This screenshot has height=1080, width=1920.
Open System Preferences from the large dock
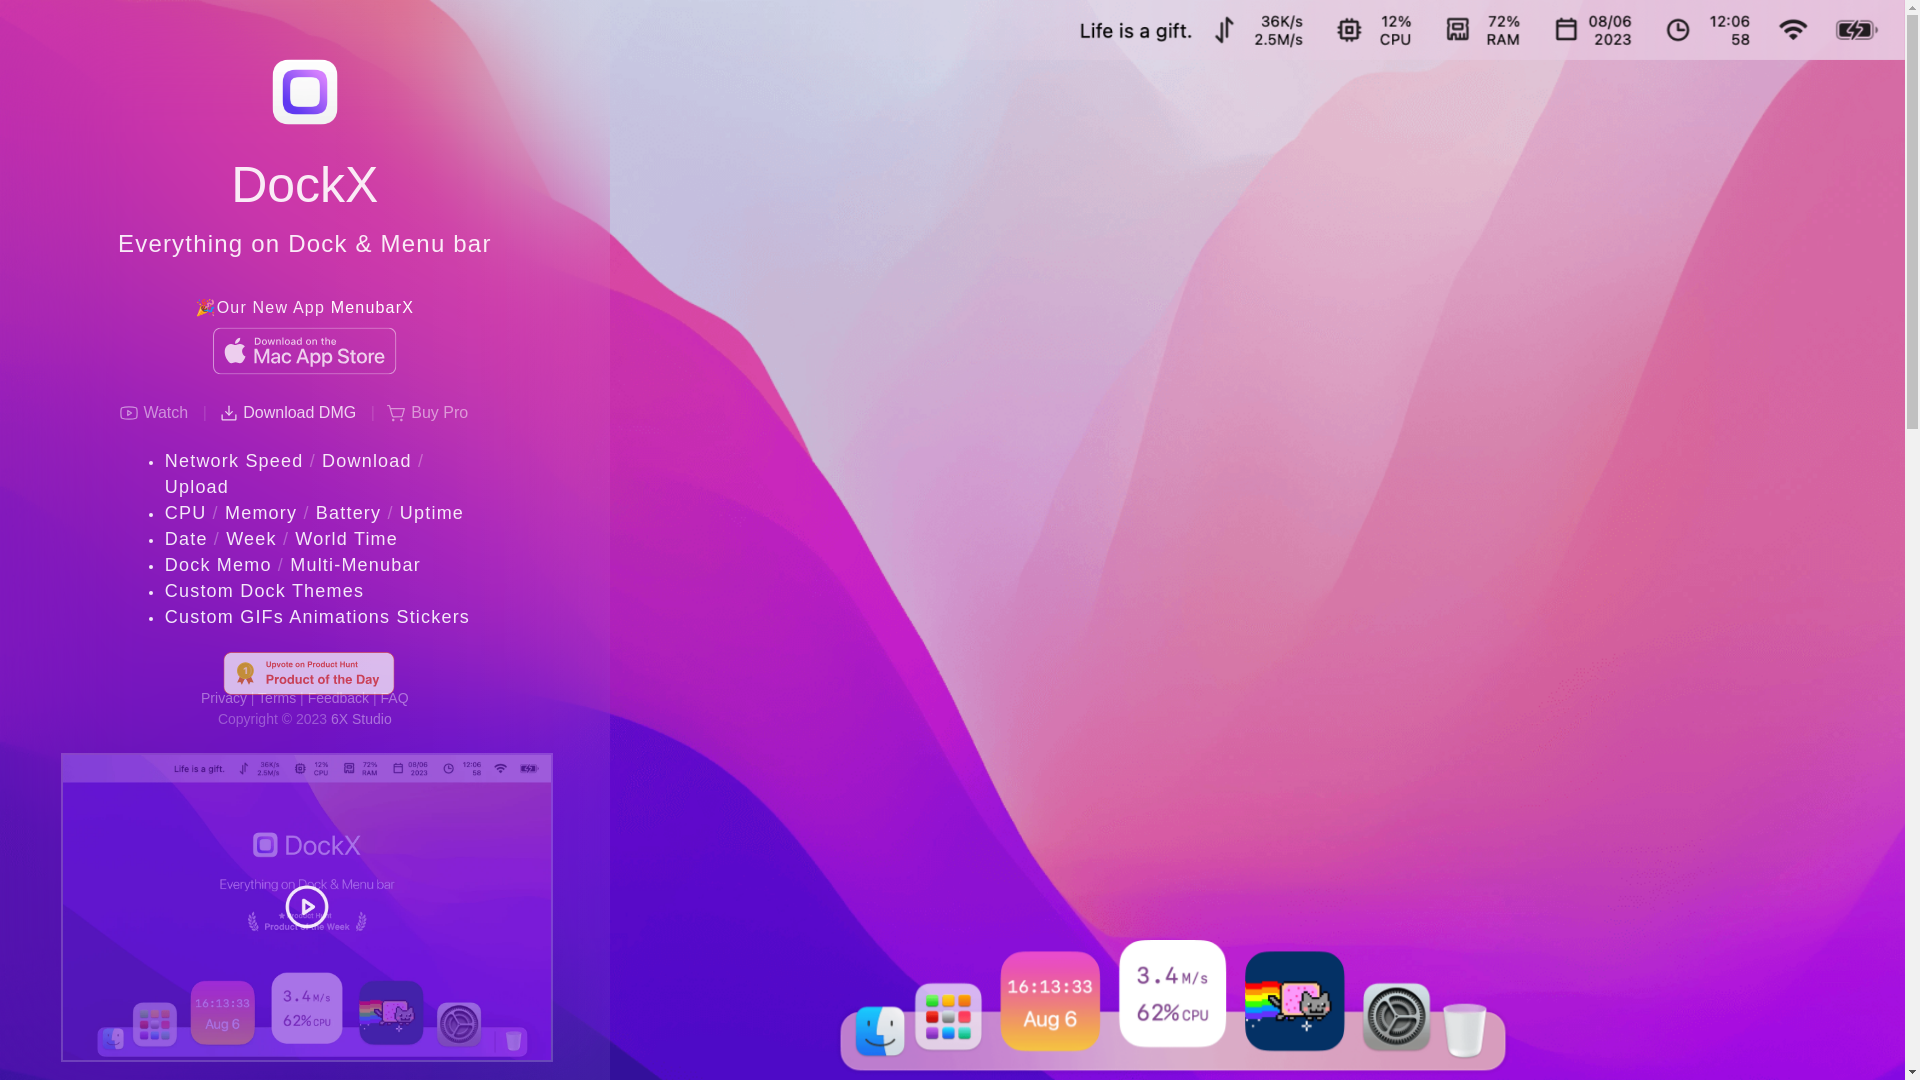1396,1017
